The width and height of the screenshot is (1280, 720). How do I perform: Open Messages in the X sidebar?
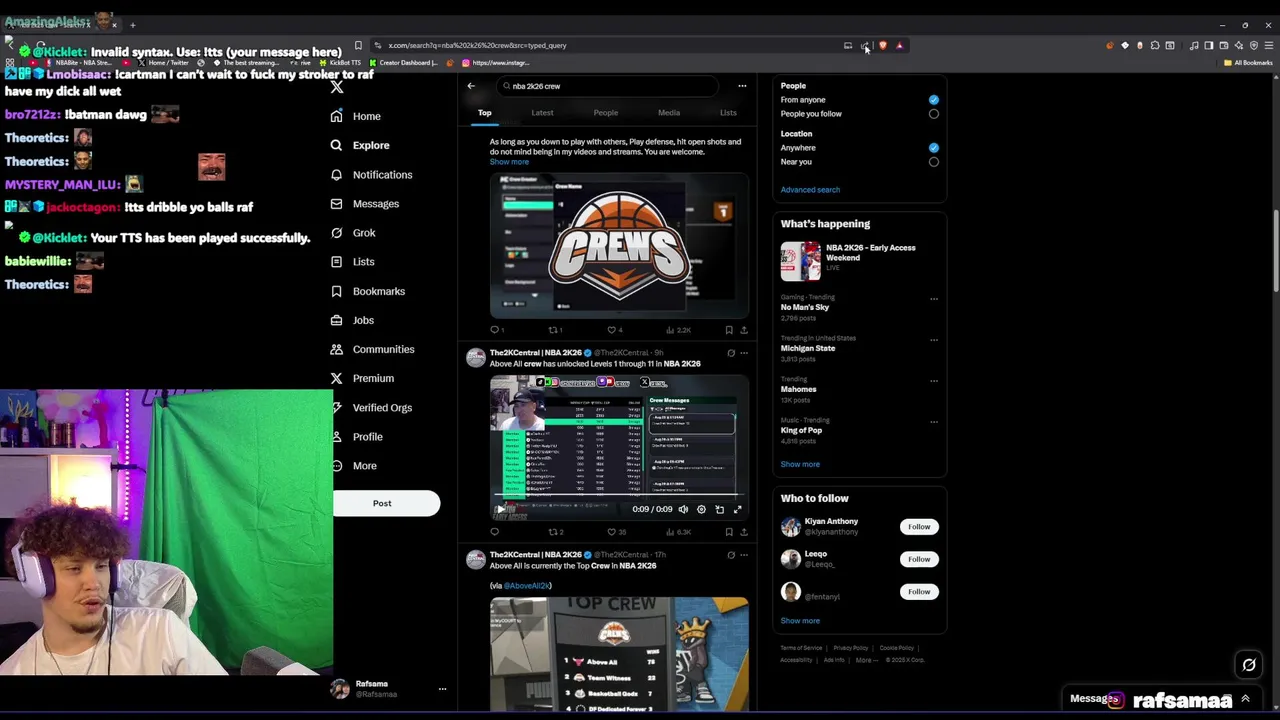click(x=365, y=203)
